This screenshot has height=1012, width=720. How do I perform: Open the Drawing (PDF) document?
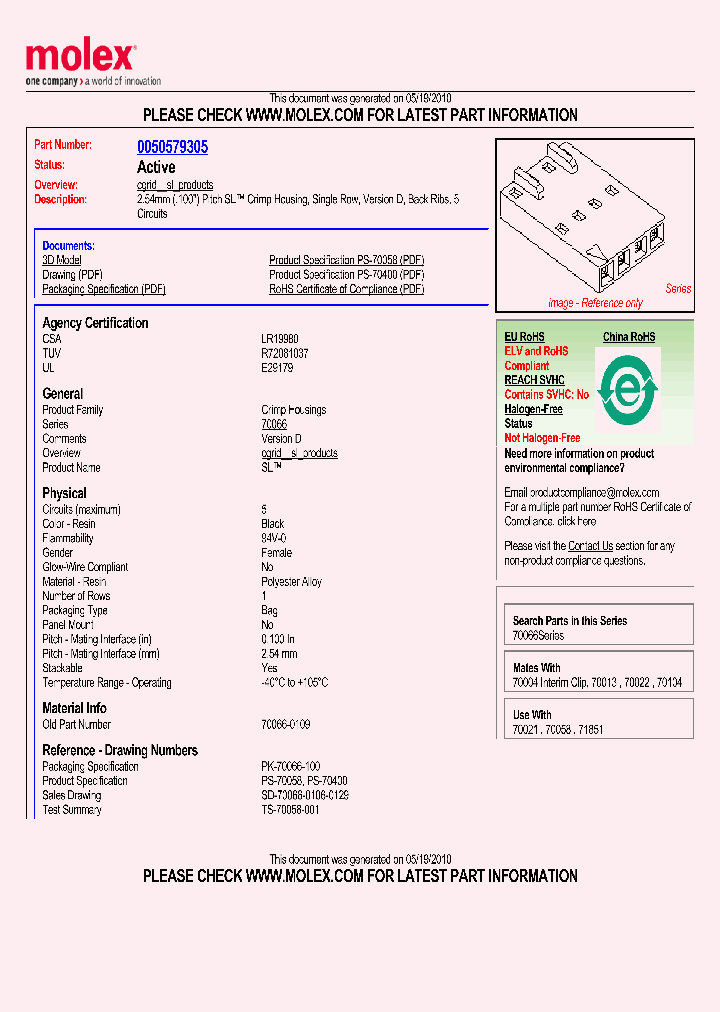tap(72, 275)
